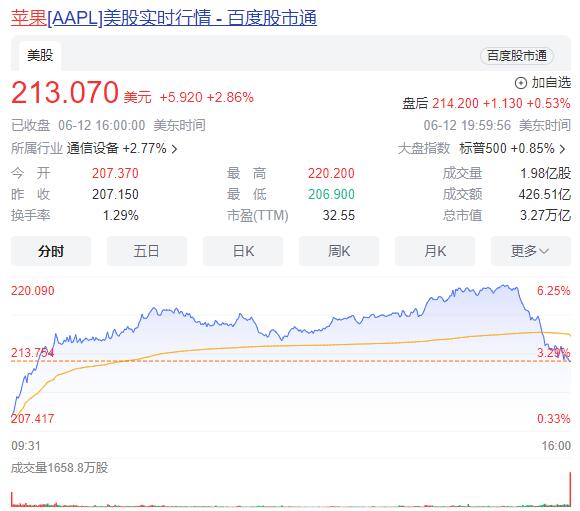Viewport: 580px width, 511px height.
Task: Expand 标普500 index arrow
Action: pos(562,149)
